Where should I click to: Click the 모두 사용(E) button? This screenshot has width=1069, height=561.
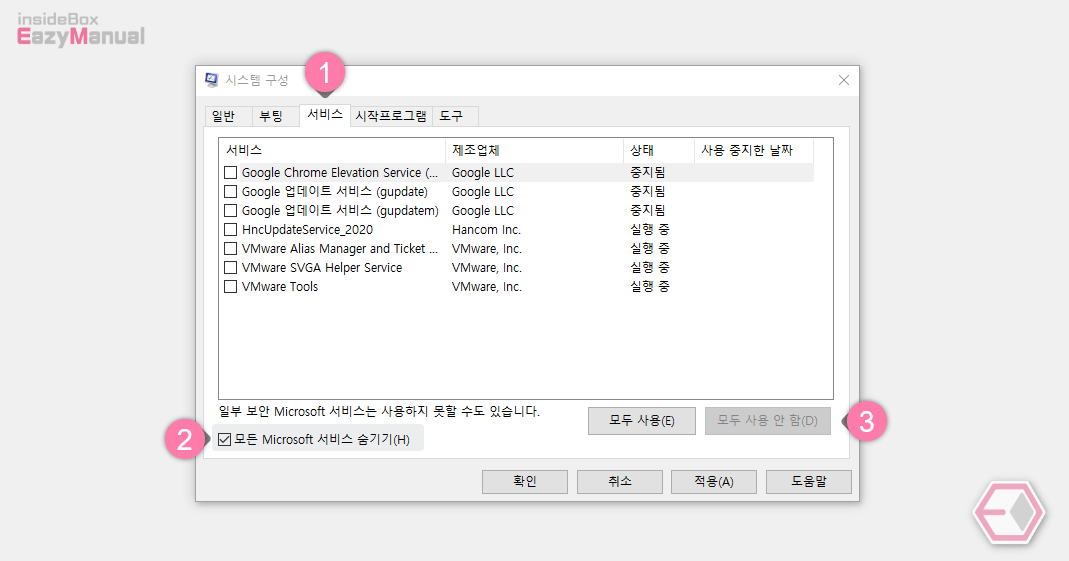[x=642, y=421]
